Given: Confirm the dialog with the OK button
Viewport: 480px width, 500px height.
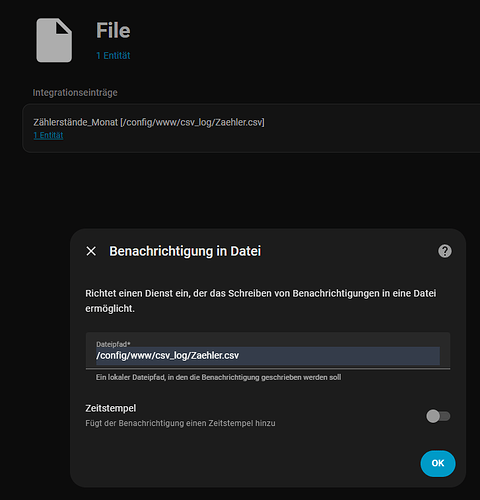Looking at the screenshot, I should (x=438, y=463).
